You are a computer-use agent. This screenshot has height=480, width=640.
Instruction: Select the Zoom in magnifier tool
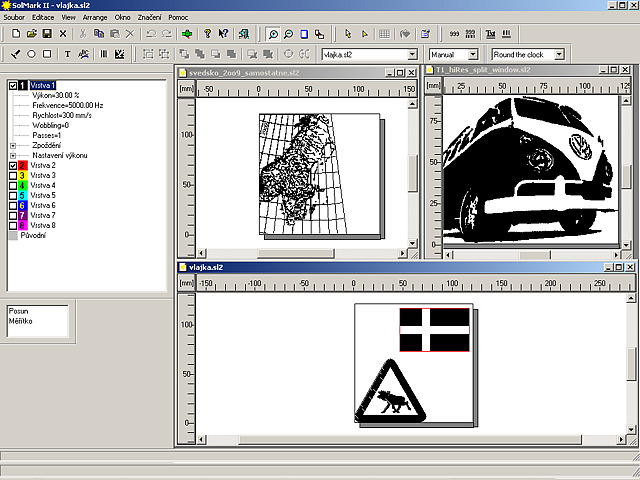pyautogui.click(x=273, y=34)
